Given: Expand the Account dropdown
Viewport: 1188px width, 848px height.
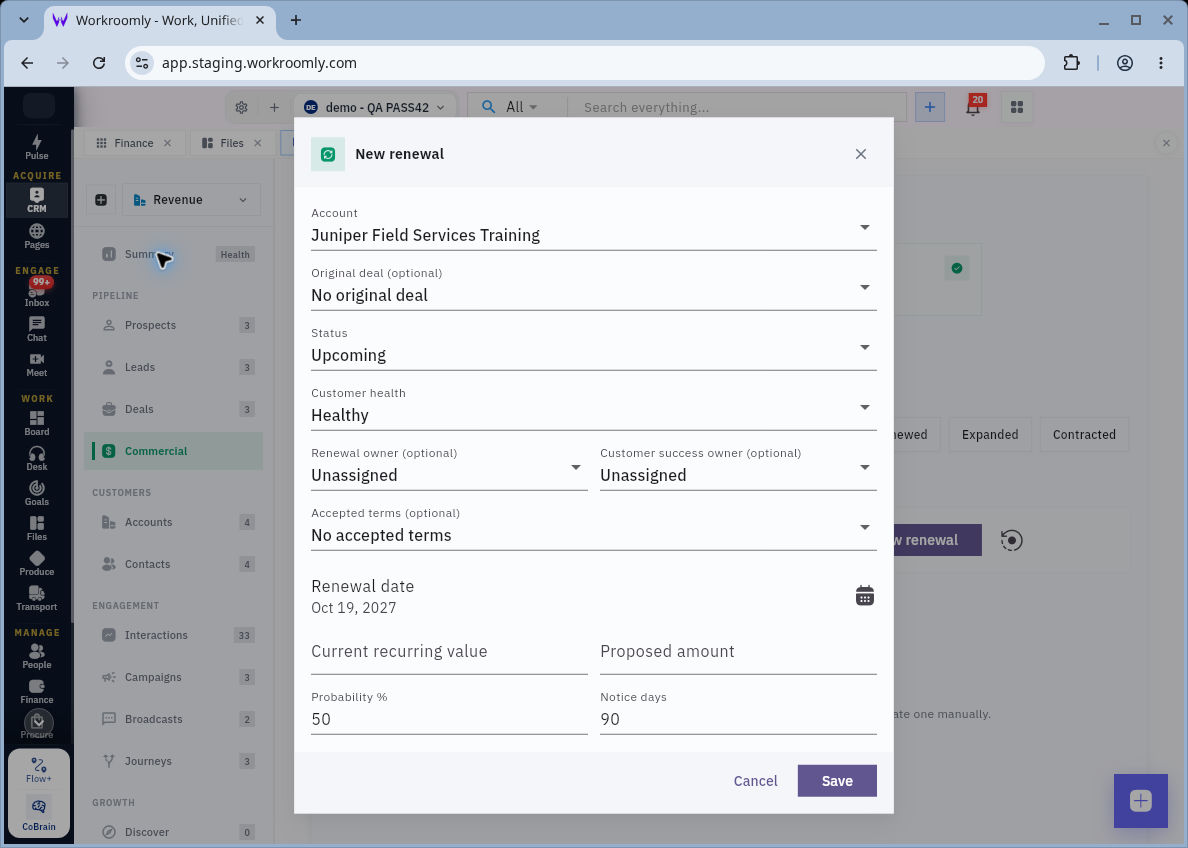Looking at the screenshot, I should 593,228.
